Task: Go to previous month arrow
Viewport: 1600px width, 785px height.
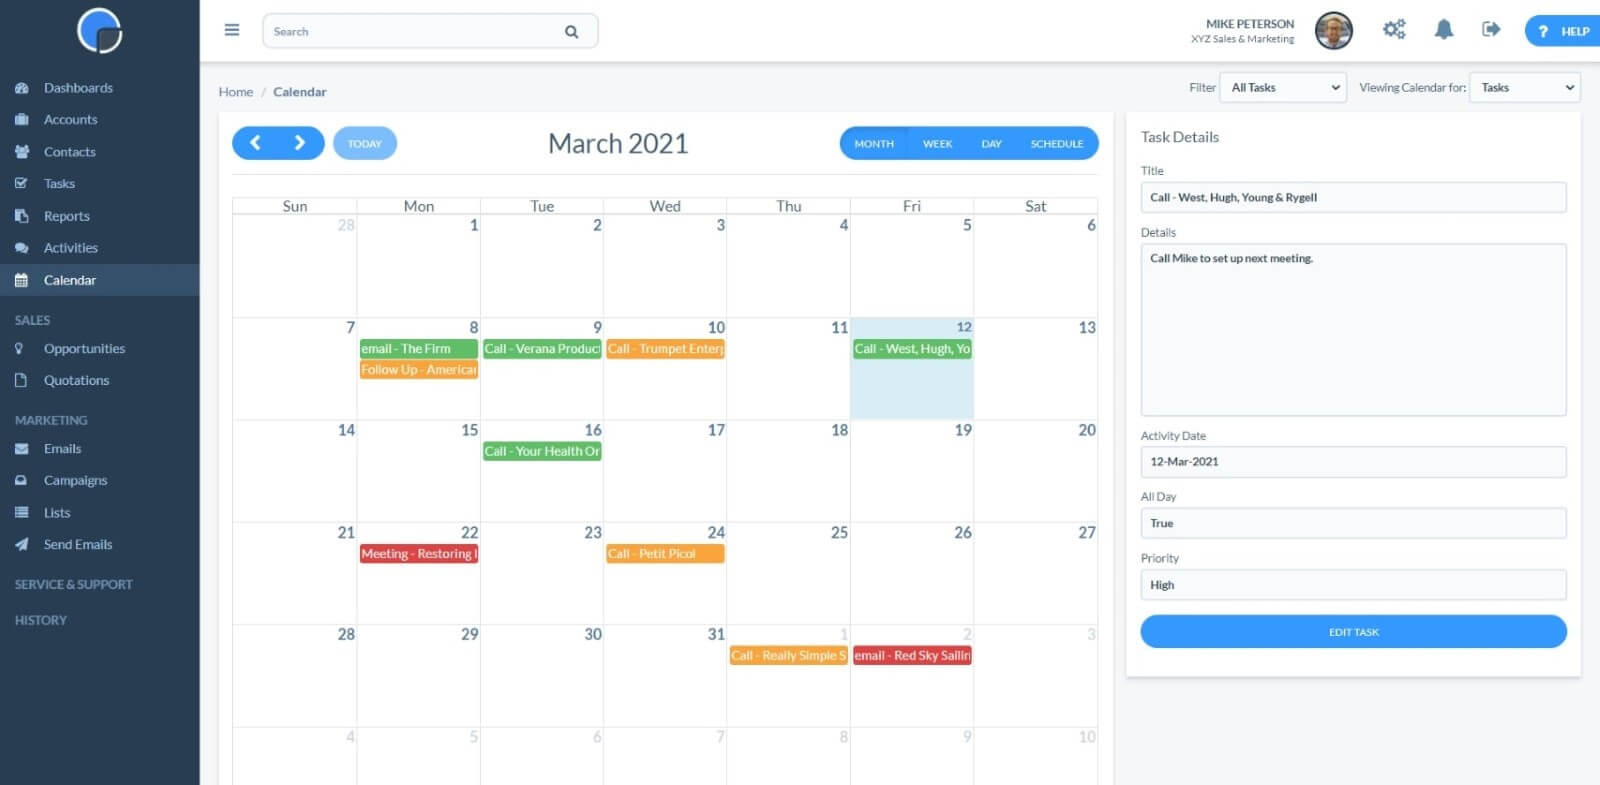Action: (x=255, y=143)
